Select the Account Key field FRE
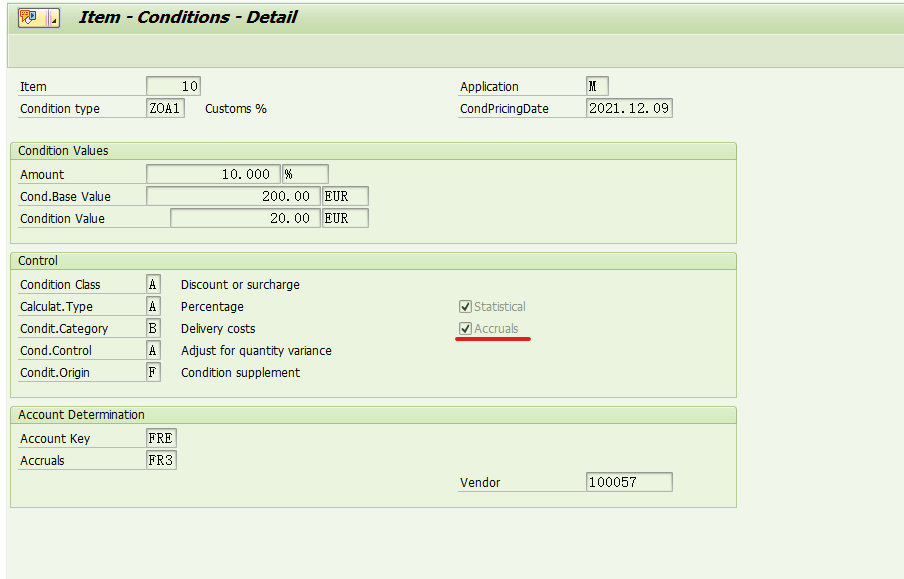This screenshot has width=904, height=579. [161, 438]
